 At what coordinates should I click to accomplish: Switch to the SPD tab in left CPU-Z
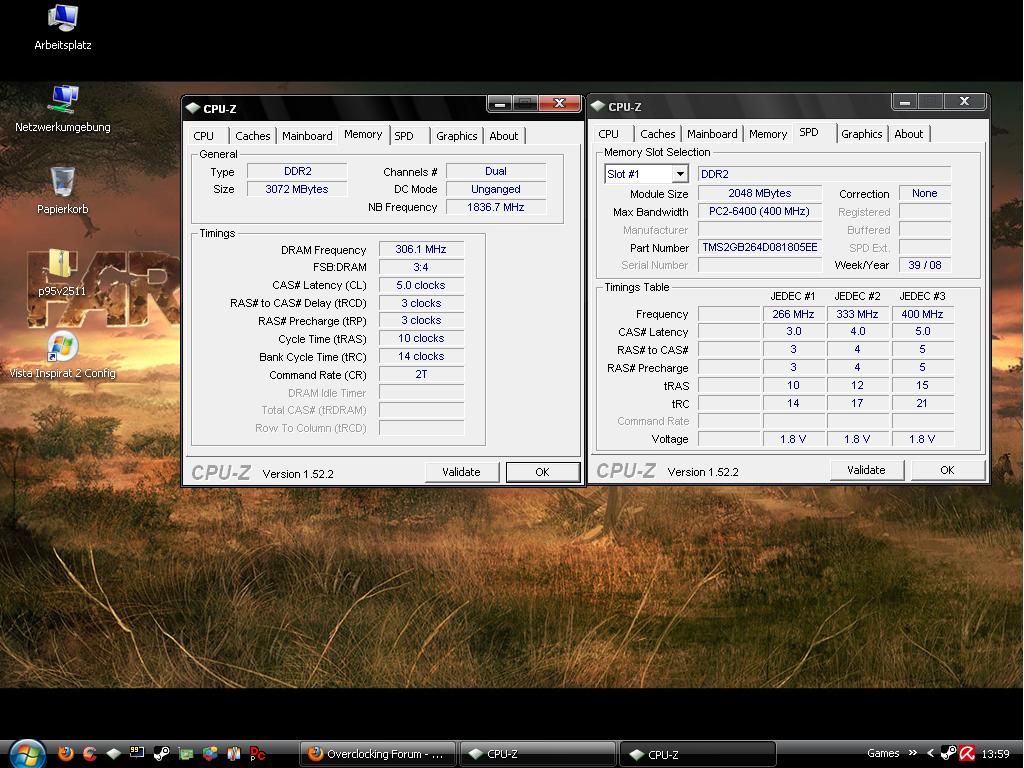click(x=403, y=136)
